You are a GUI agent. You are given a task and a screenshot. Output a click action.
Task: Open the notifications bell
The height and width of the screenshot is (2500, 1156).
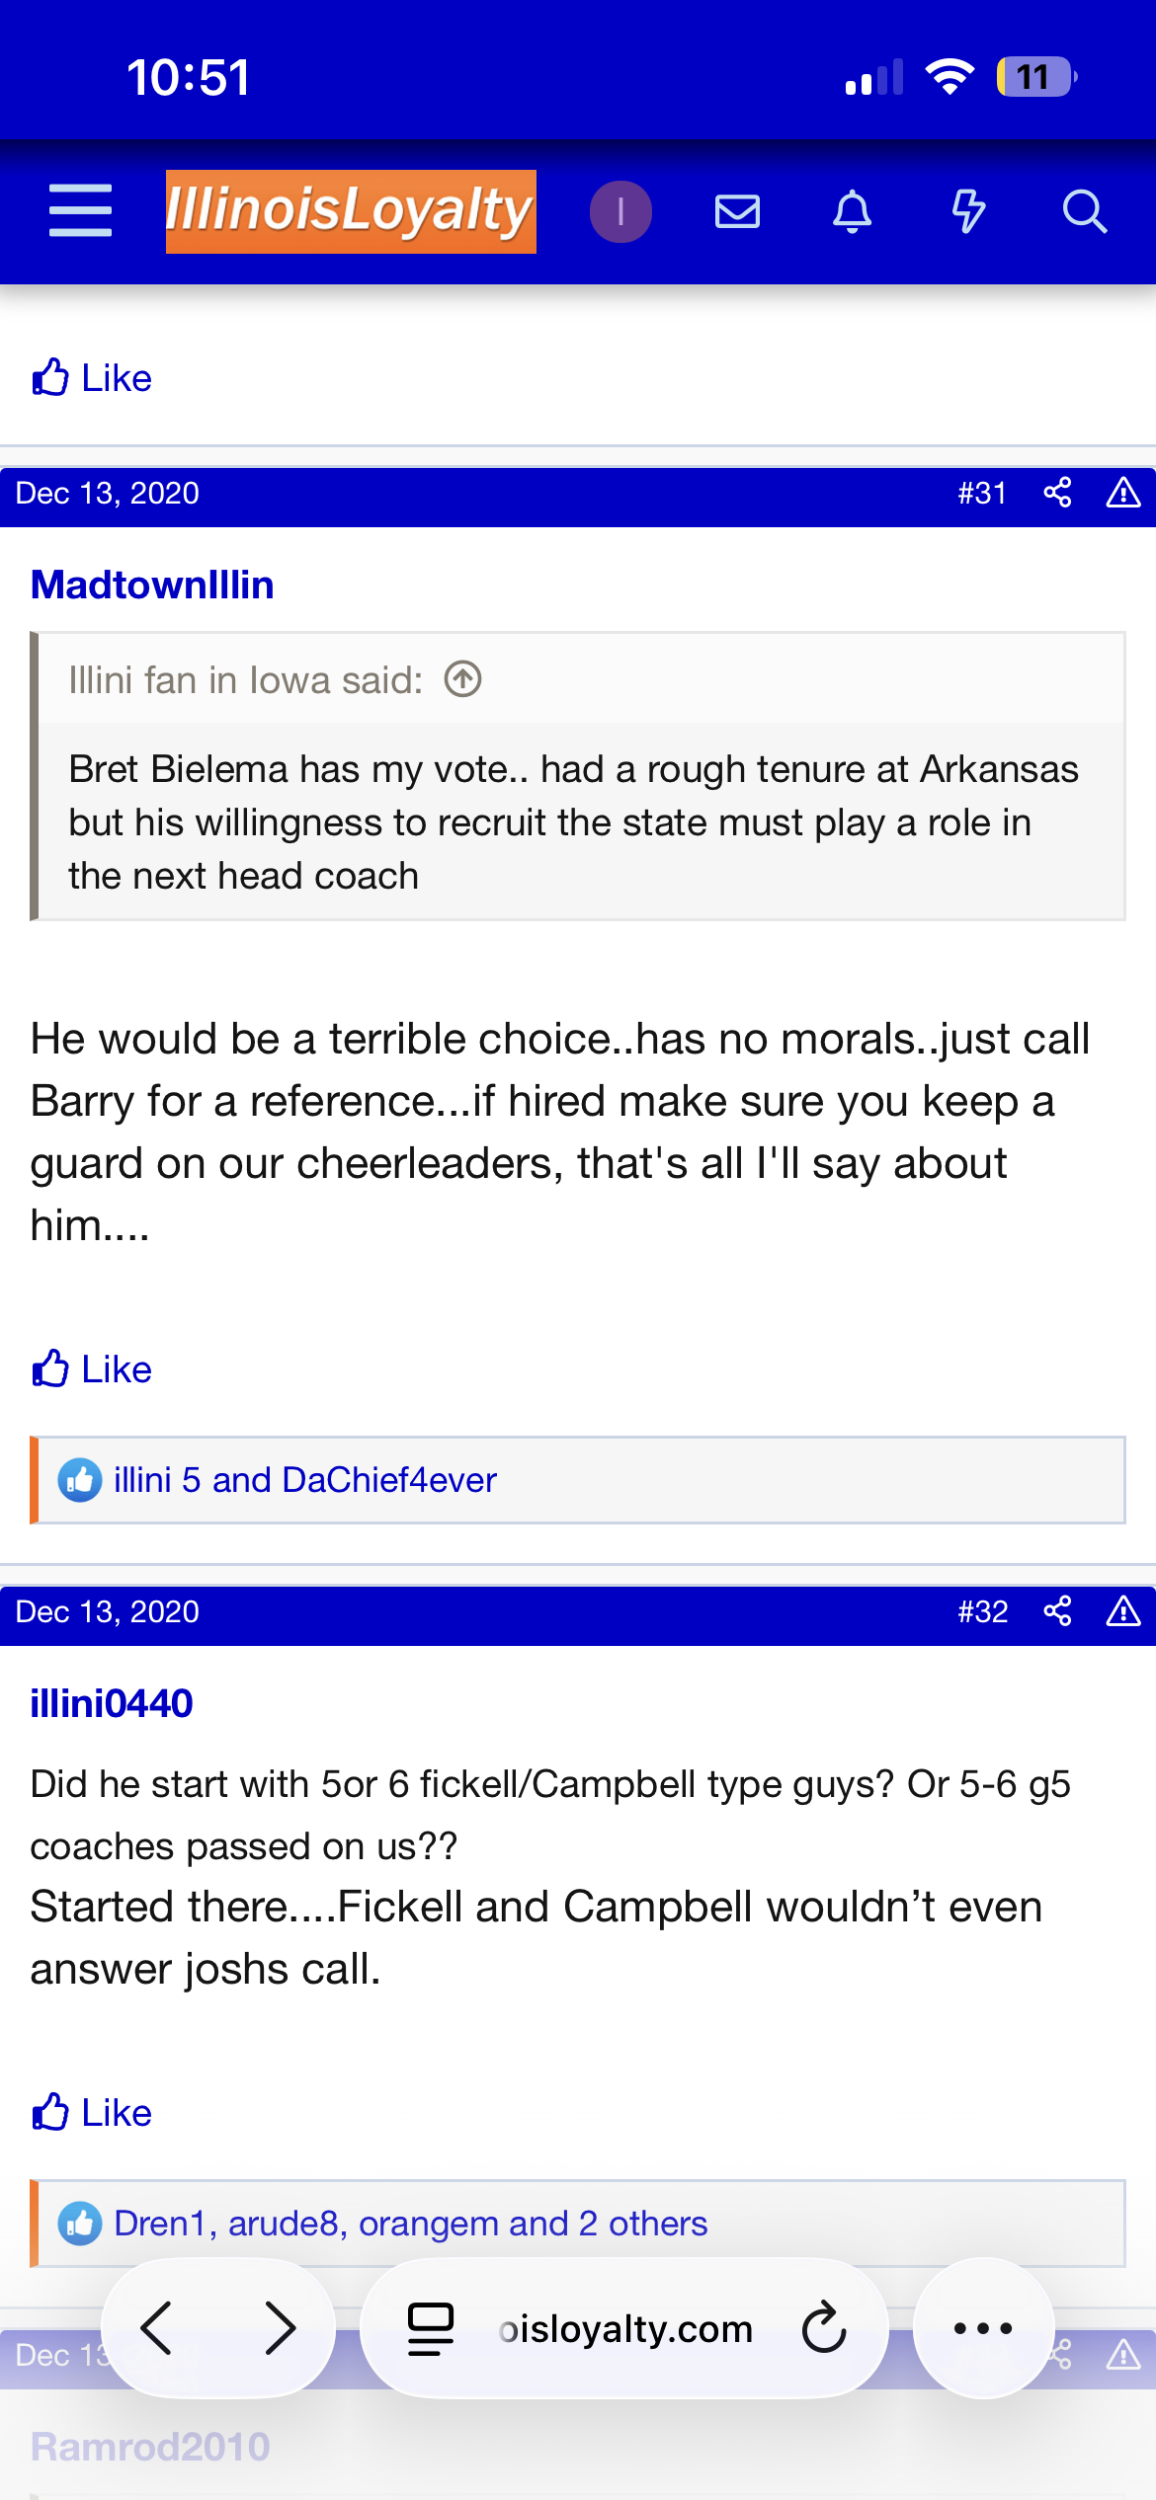click(852, 211)
